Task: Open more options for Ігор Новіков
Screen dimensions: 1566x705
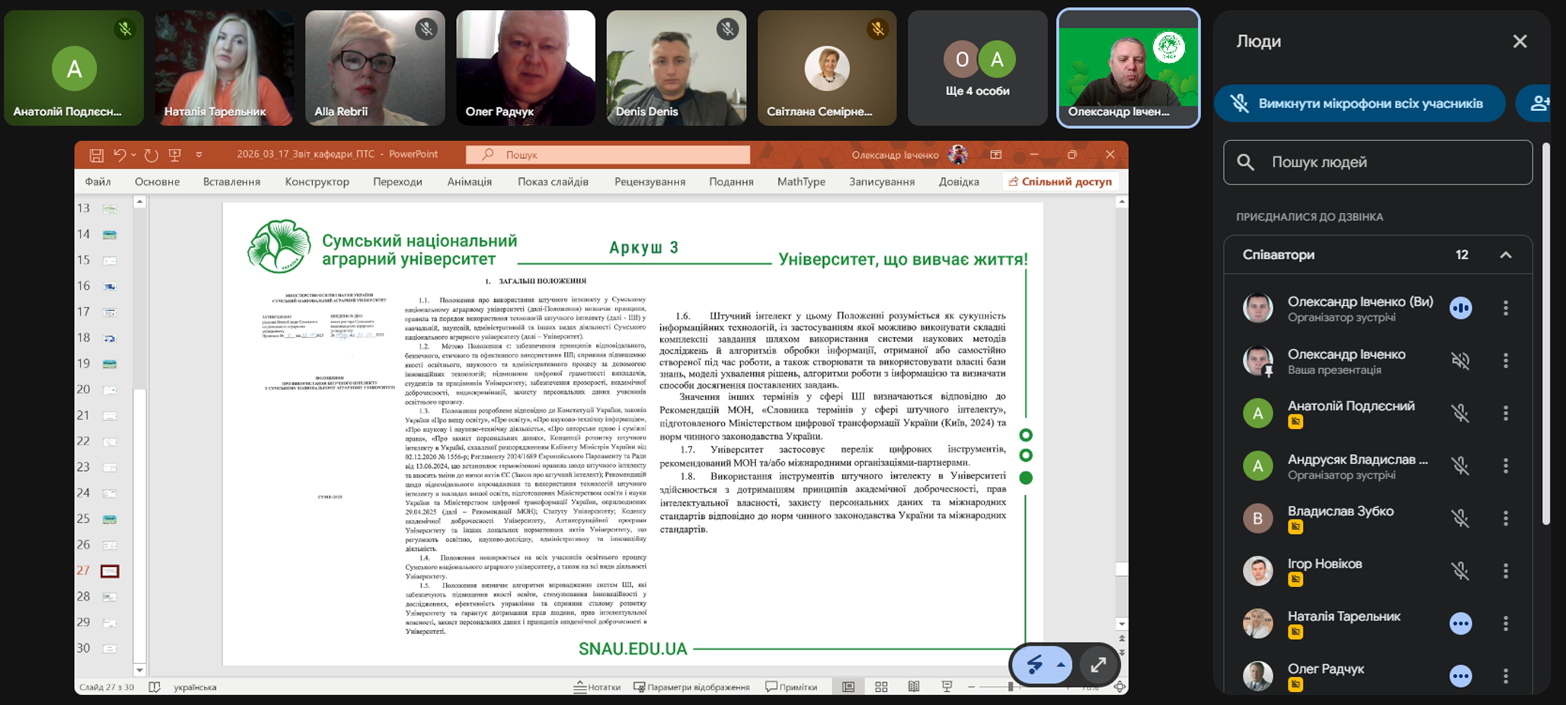Action: (1505, 570)
